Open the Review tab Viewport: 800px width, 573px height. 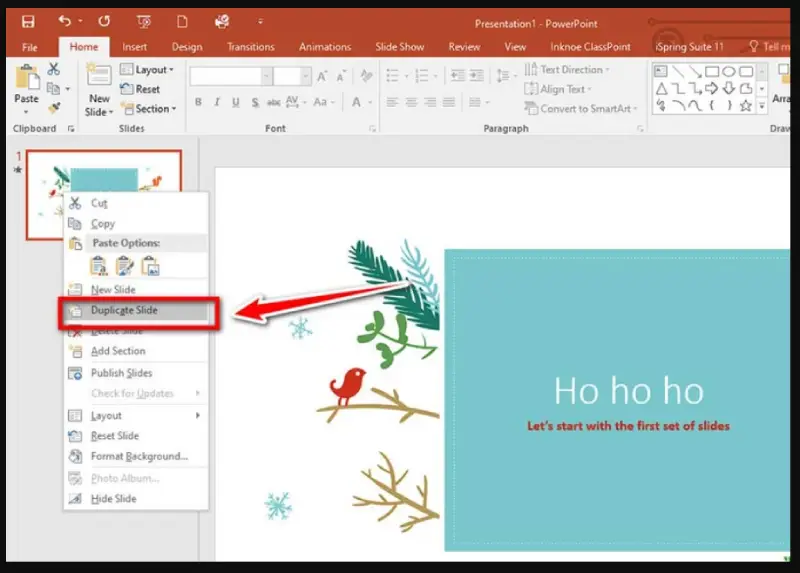[x=464, y=47]
